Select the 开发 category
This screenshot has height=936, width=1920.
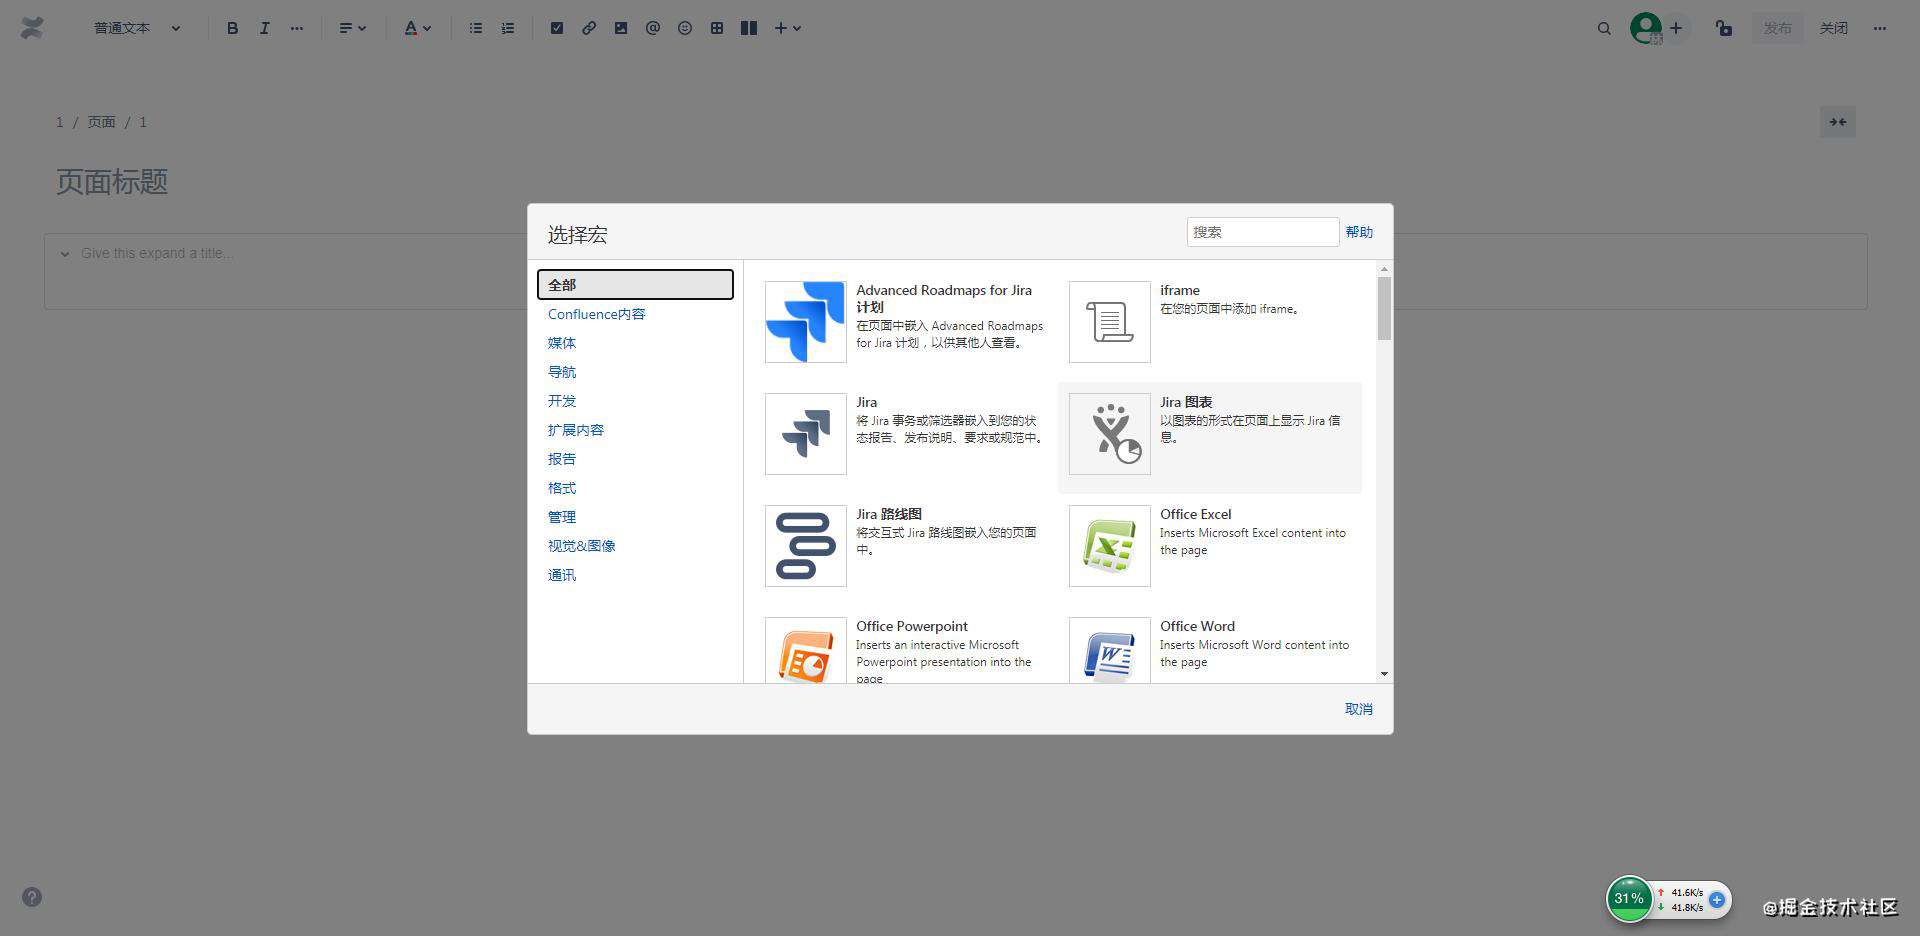(562, 401)
